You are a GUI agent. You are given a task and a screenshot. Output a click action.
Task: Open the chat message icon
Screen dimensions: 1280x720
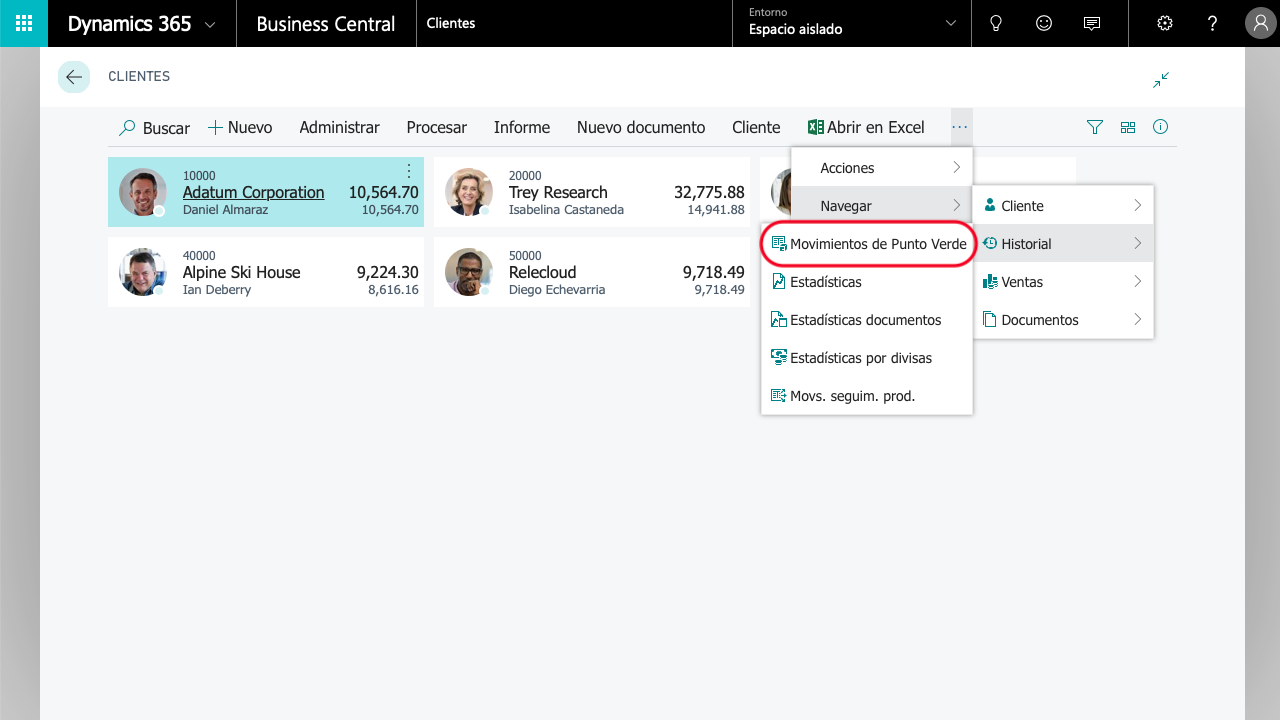(x=1092, y=23)
